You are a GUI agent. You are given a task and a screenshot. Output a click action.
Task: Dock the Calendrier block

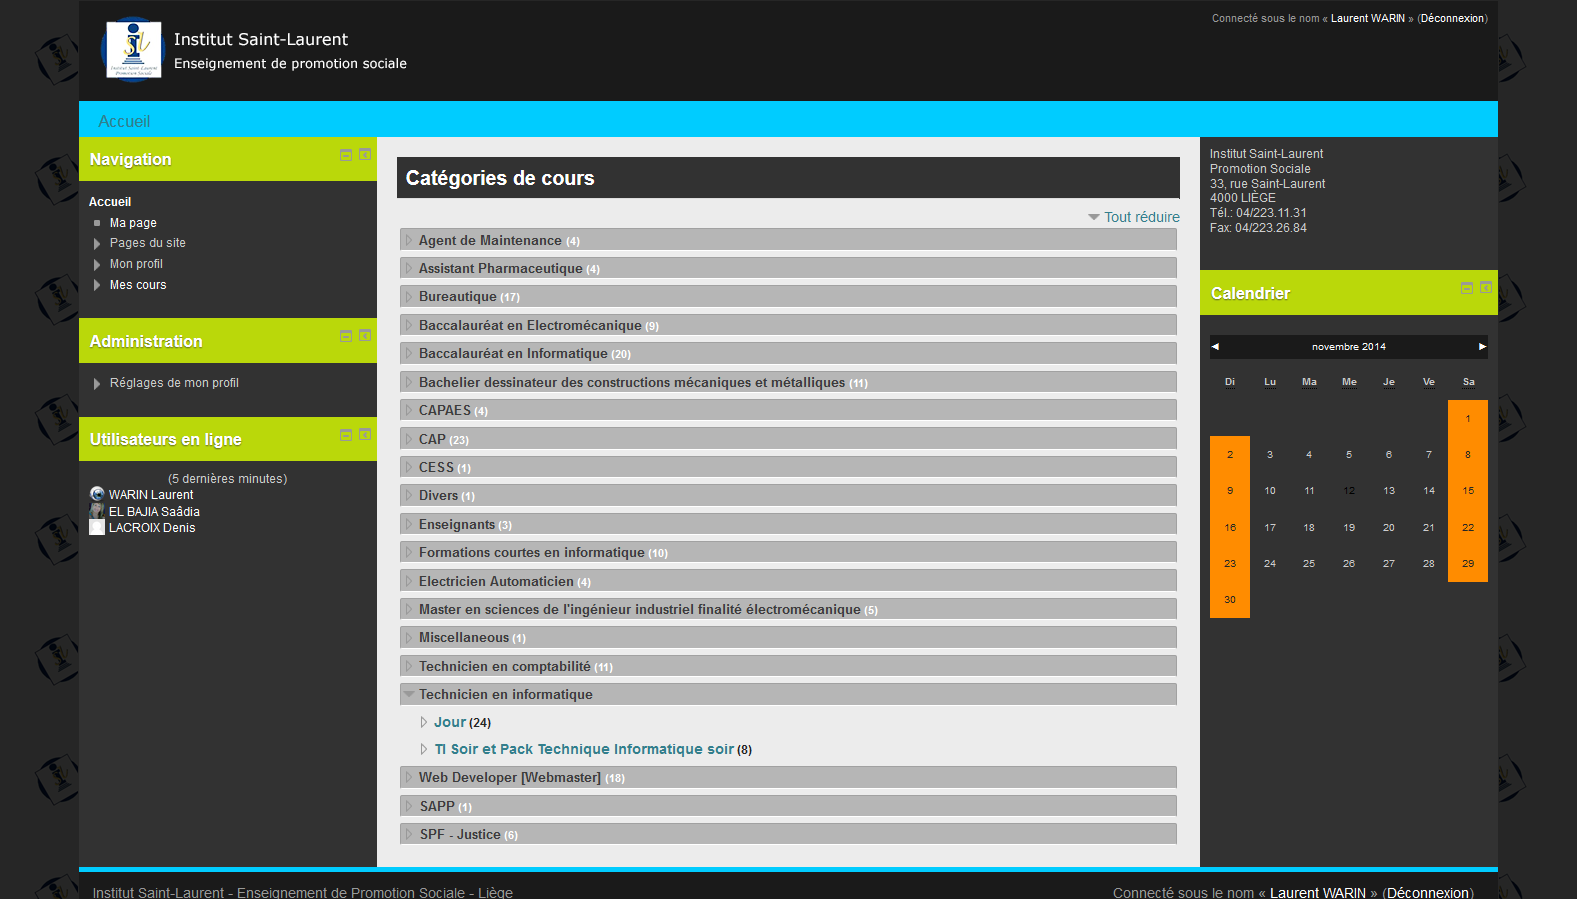[1486, 288]
